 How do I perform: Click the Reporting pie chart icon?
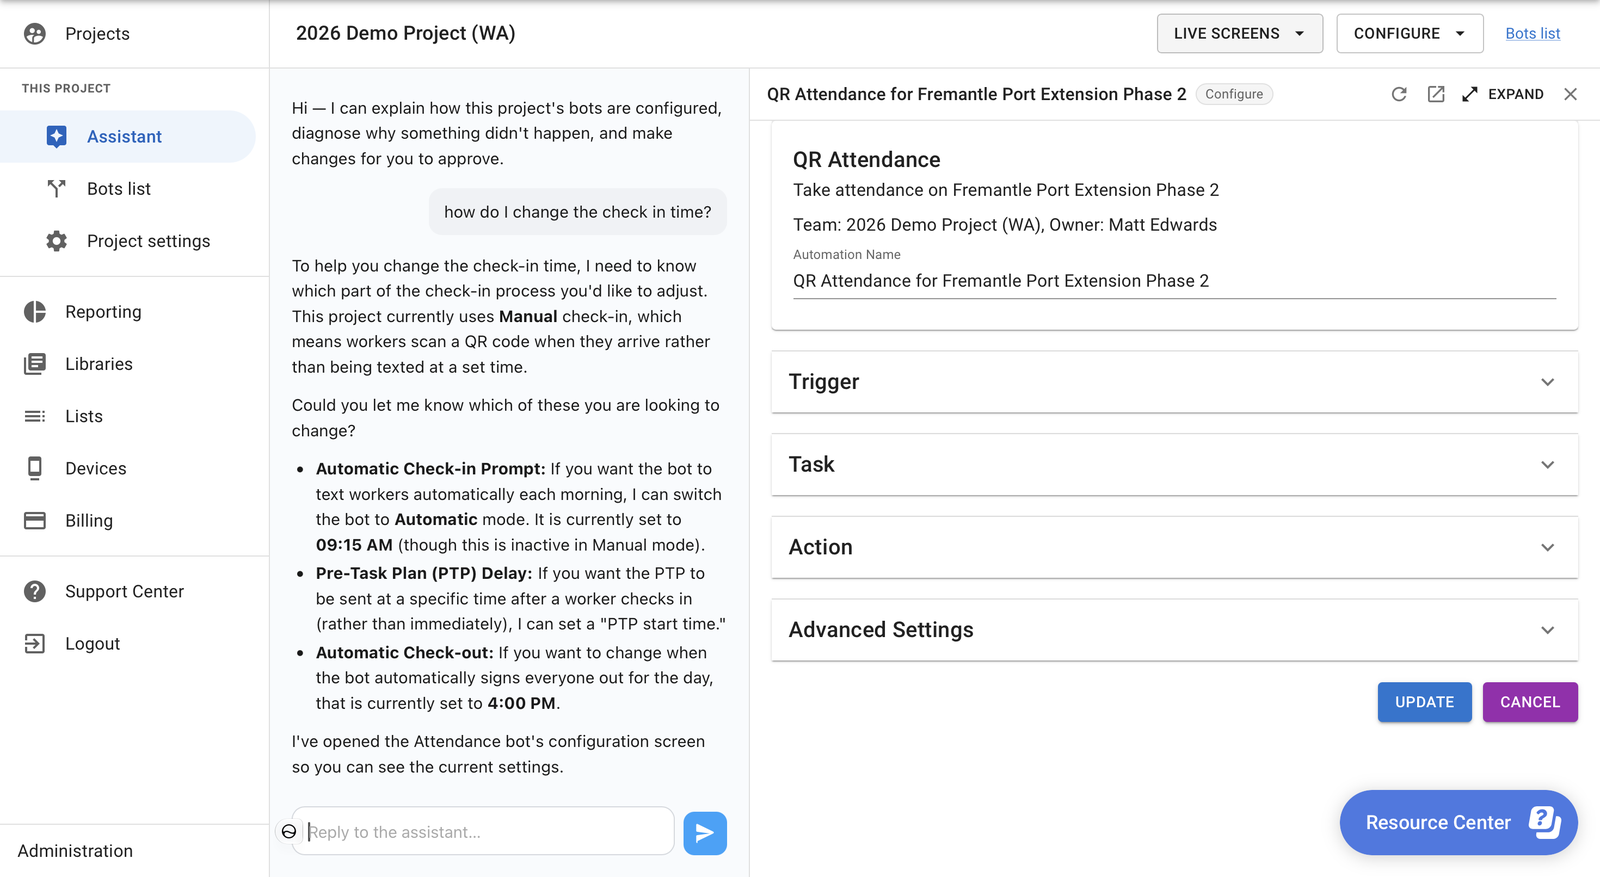[35, 312]
